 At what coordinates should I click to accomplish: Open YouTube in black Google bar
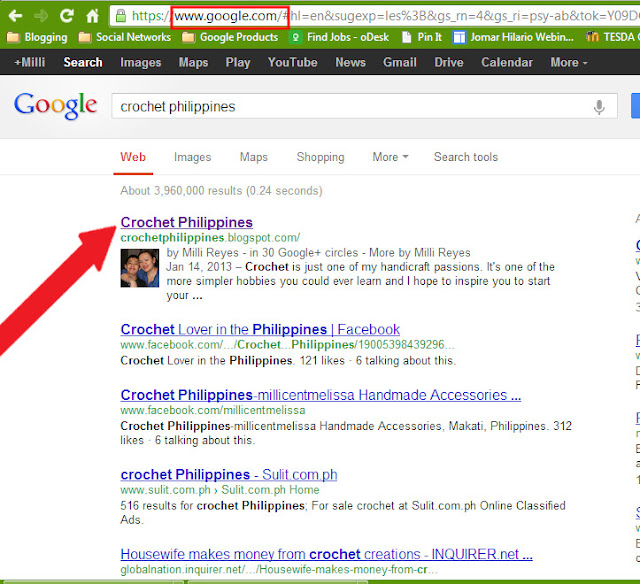click(x=293, y=62)
